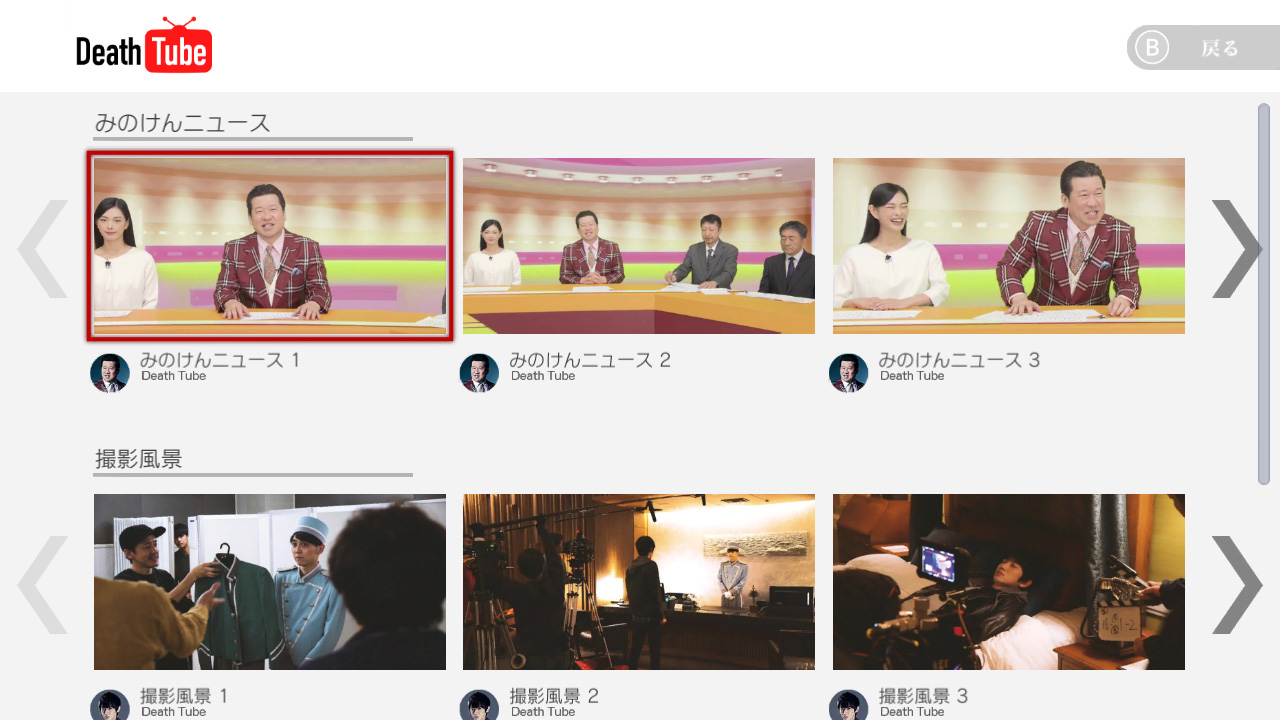
Task: Open the 撮影風景 3 video thumbnail
Action: pyautogui.click(x=1009, y=582)
